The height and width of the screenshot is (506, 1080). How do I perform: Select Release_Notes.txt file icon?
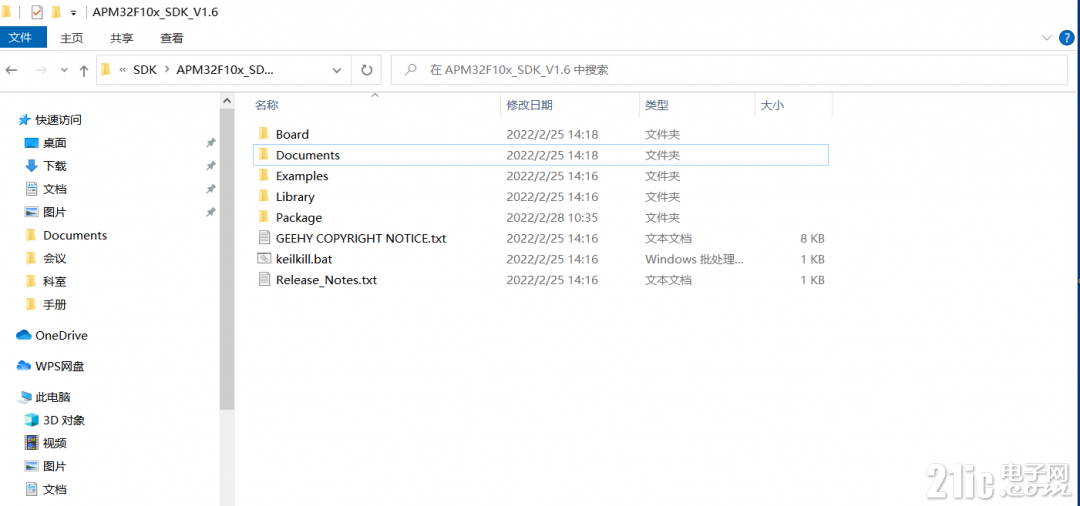point(264,280)
